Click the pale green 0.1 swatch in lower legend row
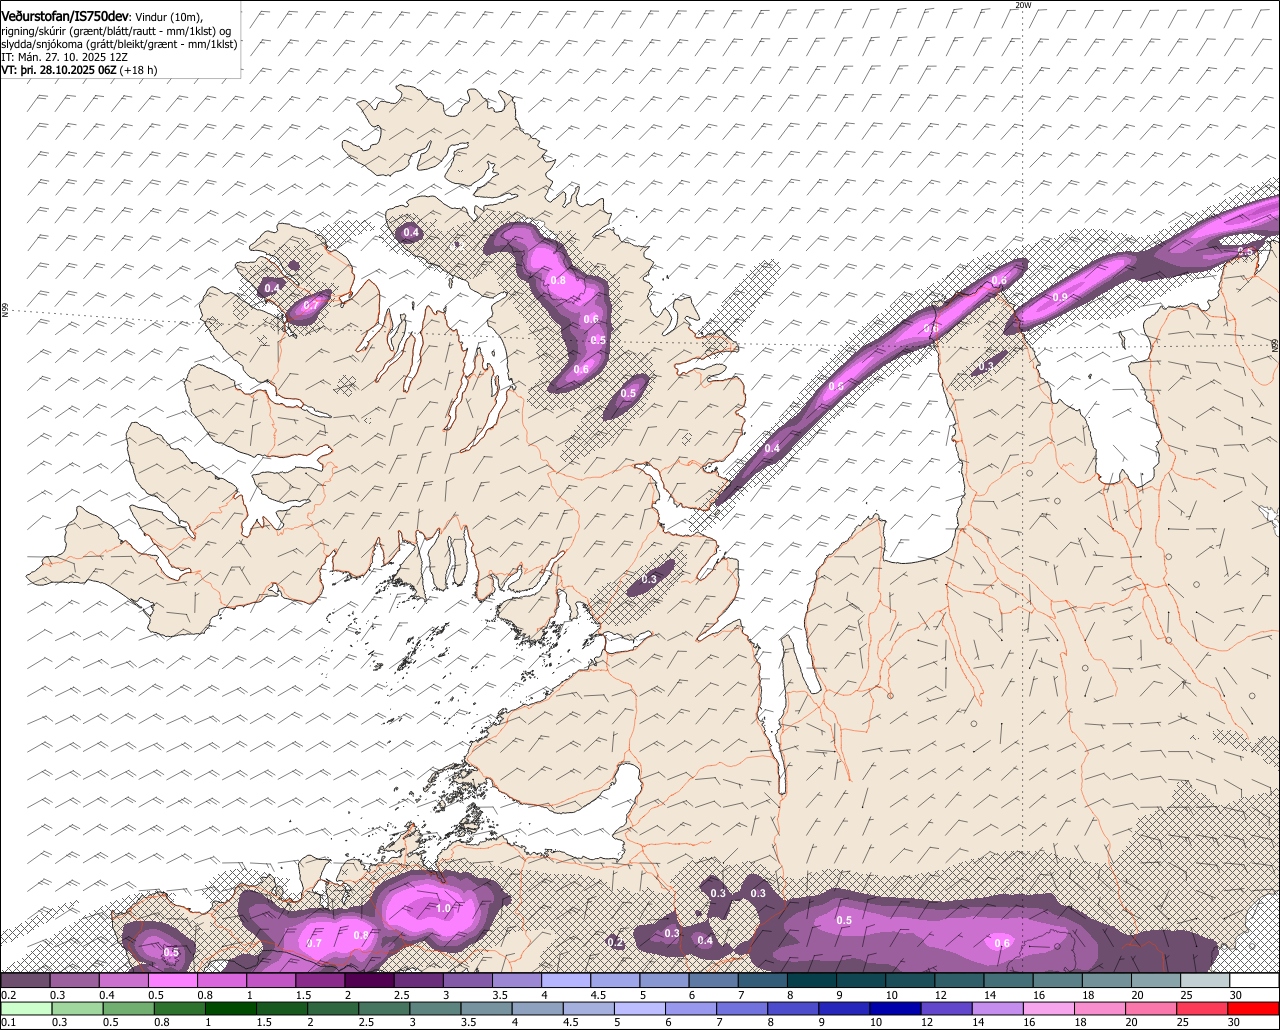Viewport: 1280px width, 1030px height. [x=26, y=1008]
